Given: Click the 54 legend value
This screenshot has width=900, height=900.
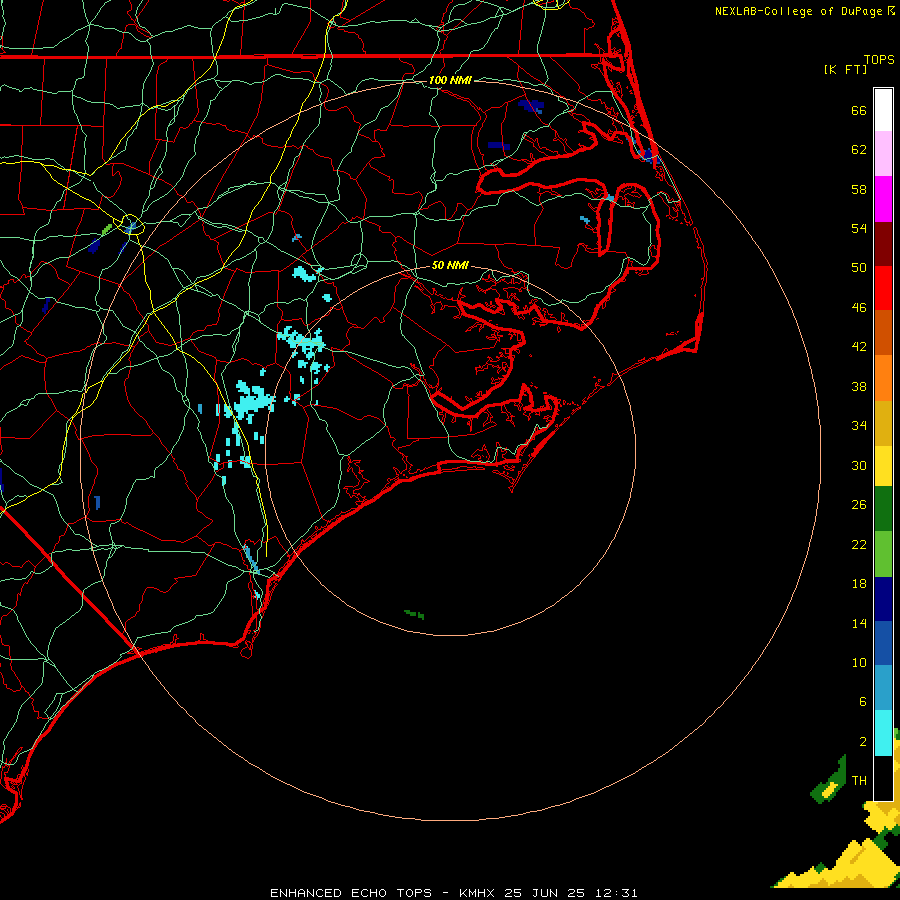Looking at the screenshot, I should [859, 228].
